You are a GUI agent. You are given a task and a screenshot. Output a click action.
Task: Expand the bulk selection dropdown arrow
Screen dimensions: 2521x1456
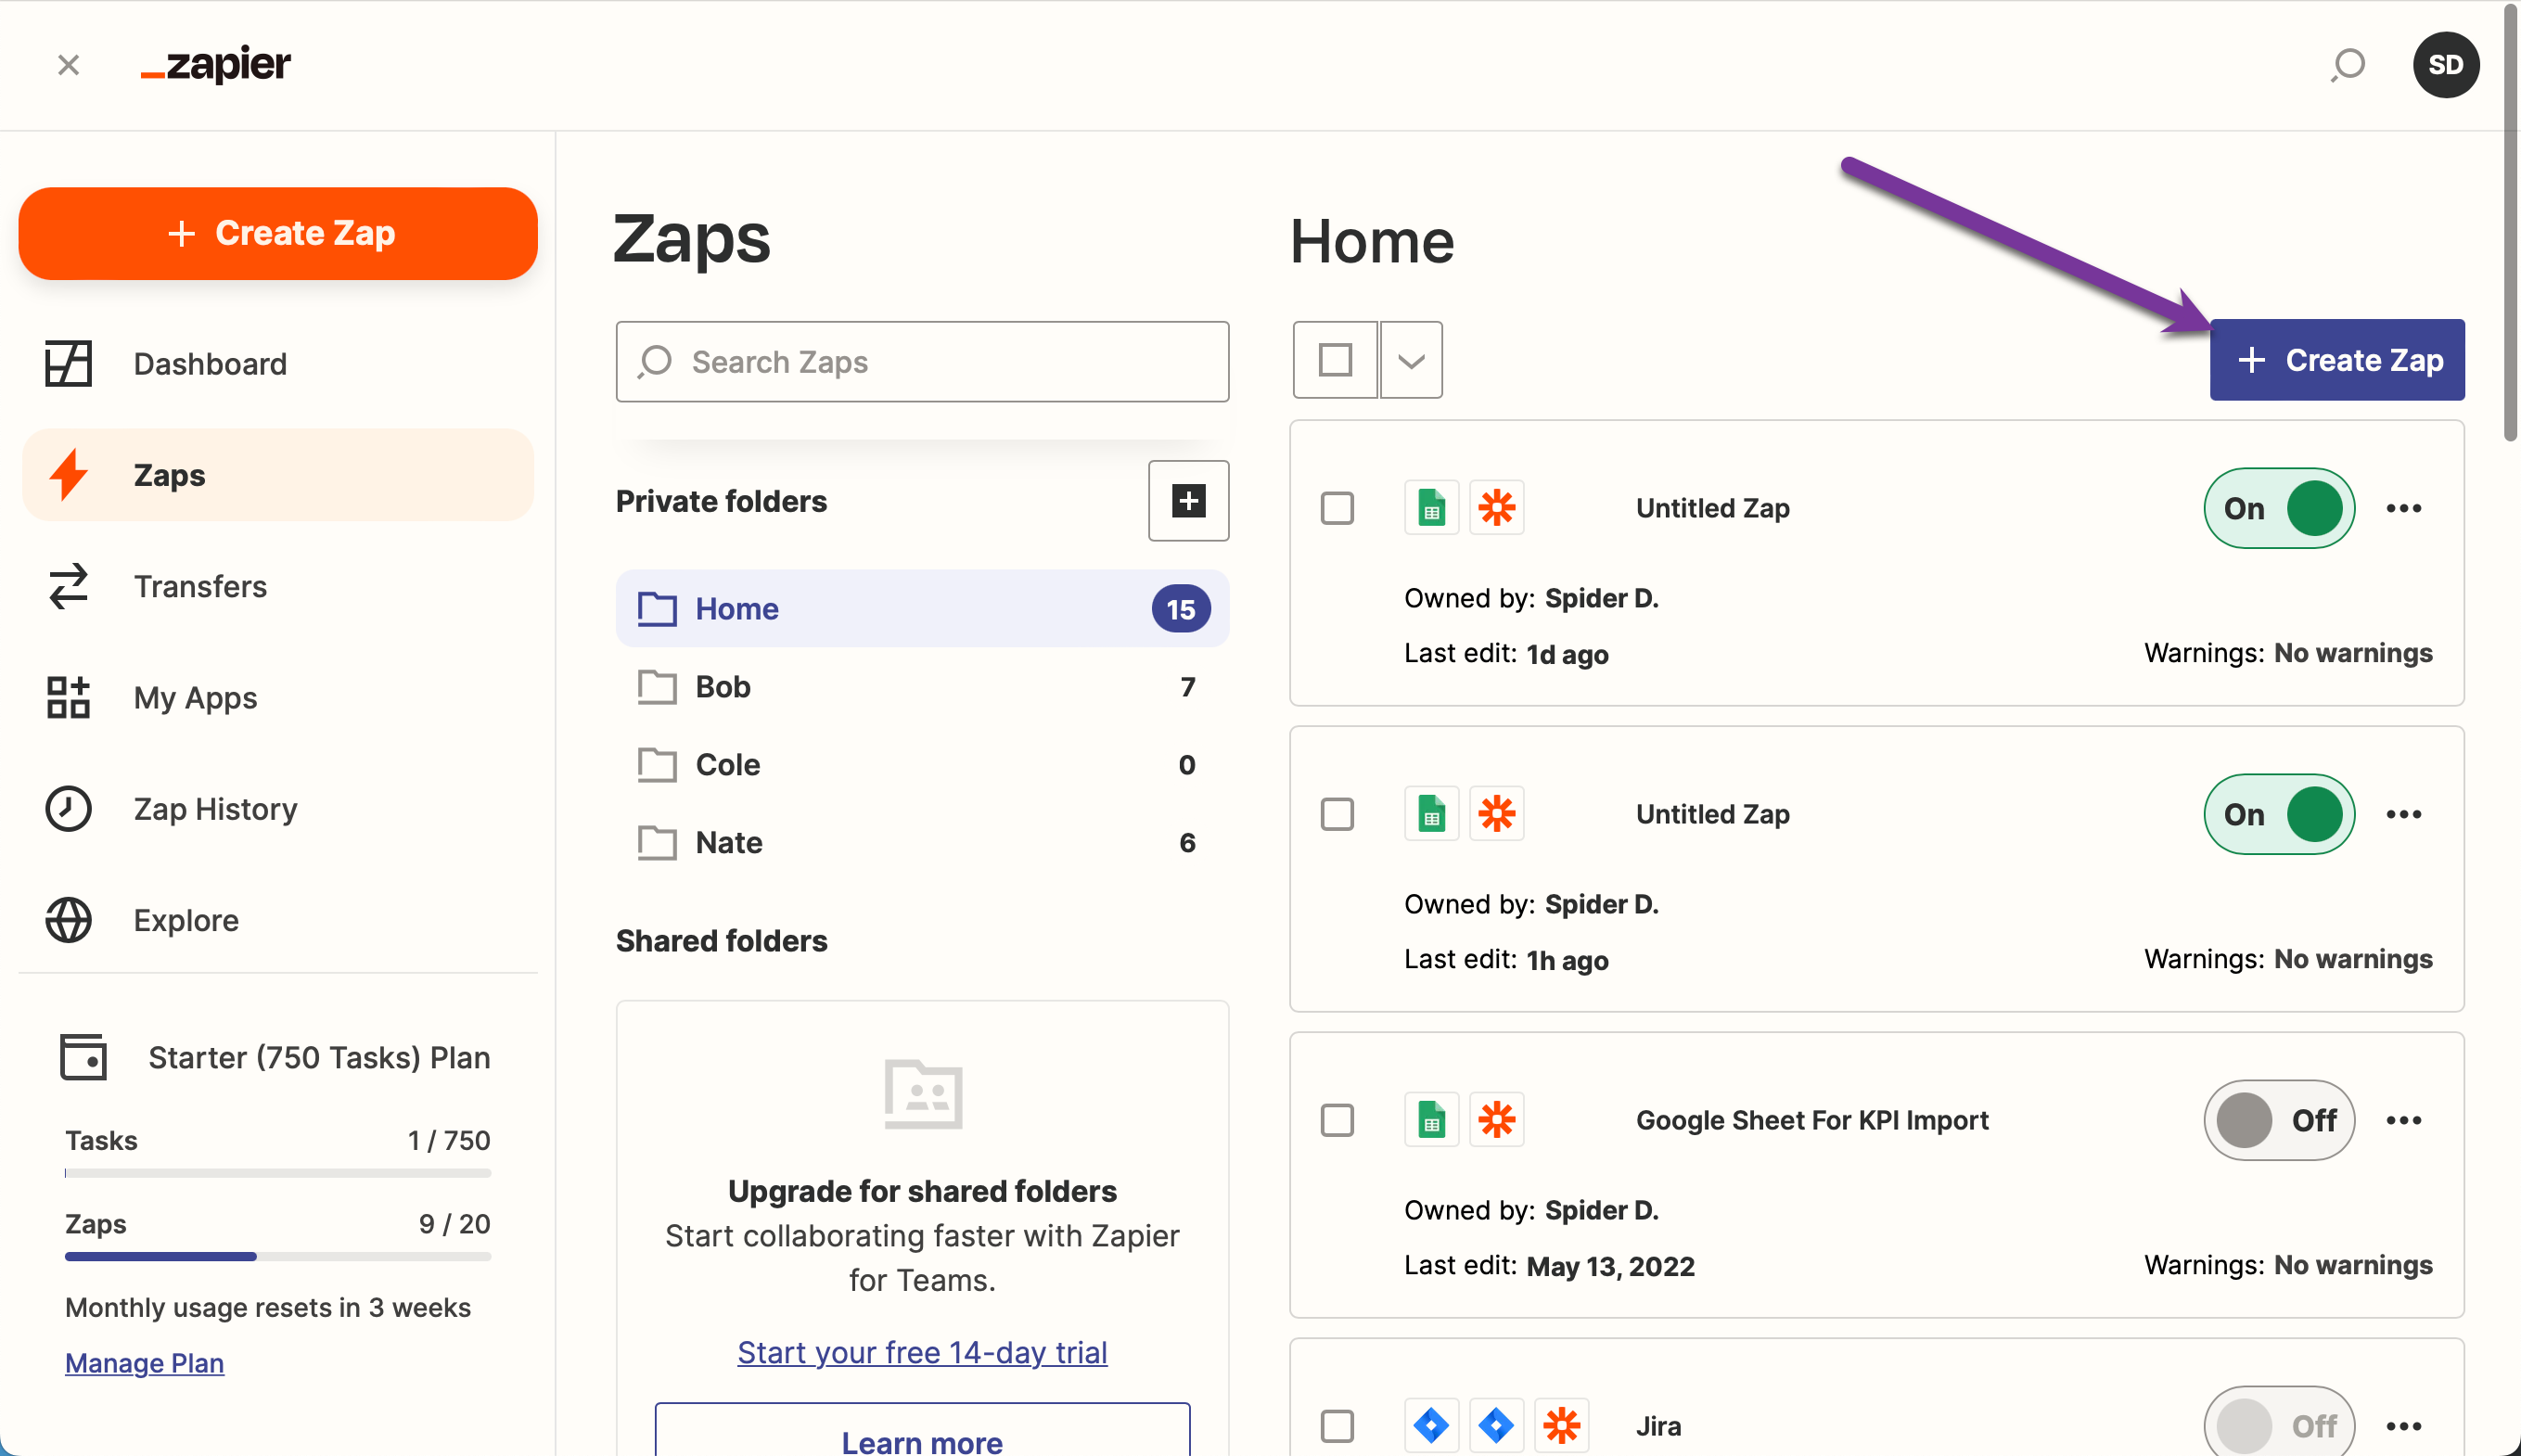coord(1411,360)
